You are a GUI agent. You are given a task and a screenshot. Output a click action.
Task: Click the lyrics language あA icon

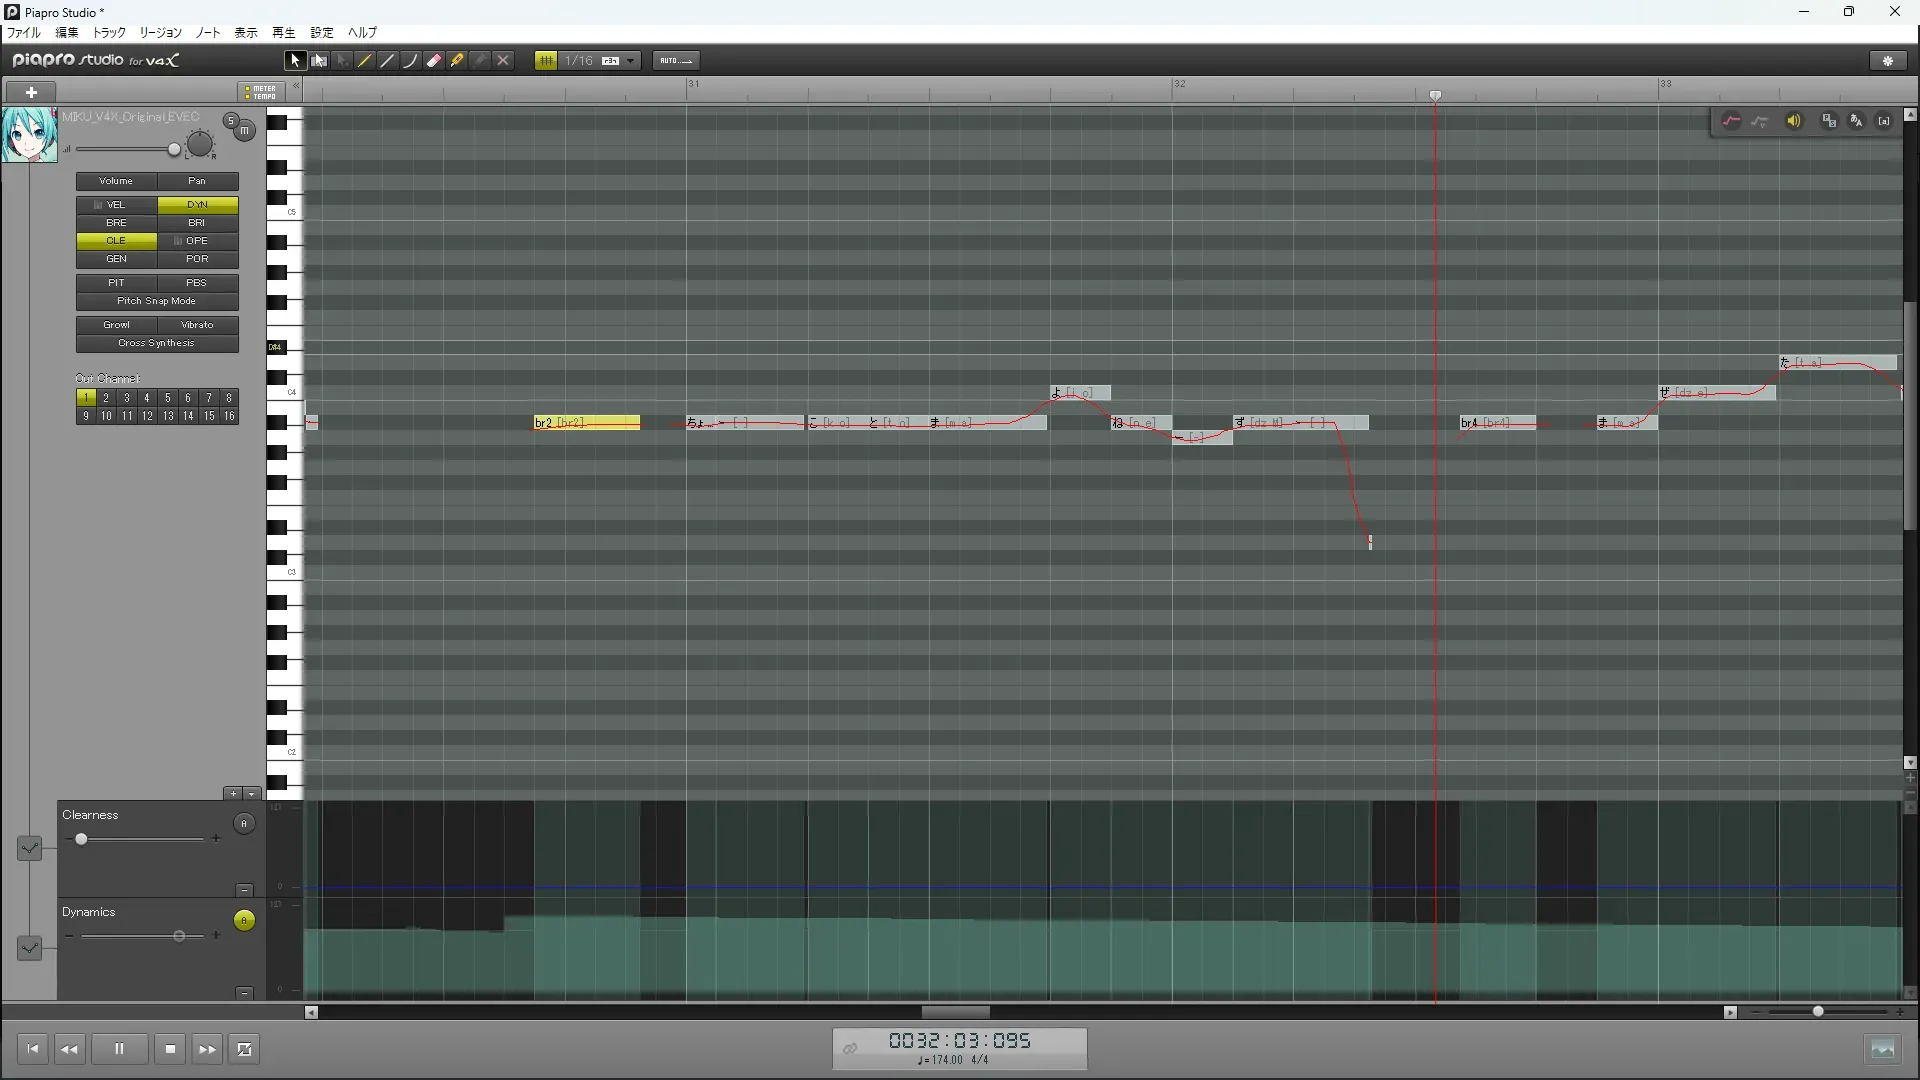[1856, 121]
